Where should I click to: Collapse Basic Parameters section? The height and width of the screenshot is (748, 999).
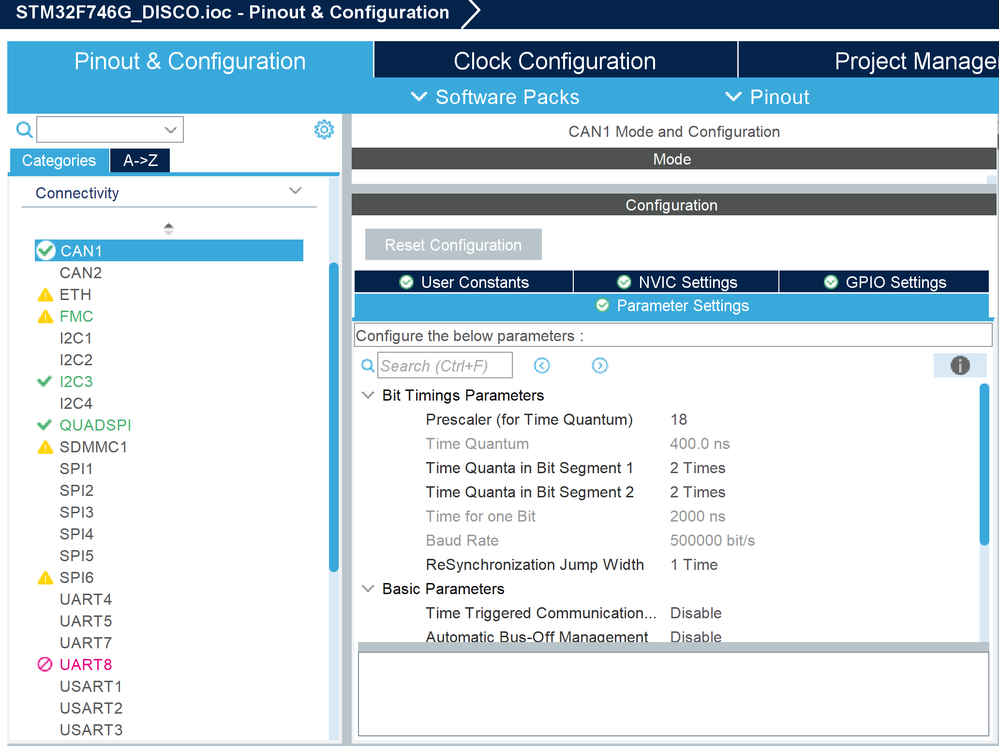pyautogui.click(x=368, y=589)
